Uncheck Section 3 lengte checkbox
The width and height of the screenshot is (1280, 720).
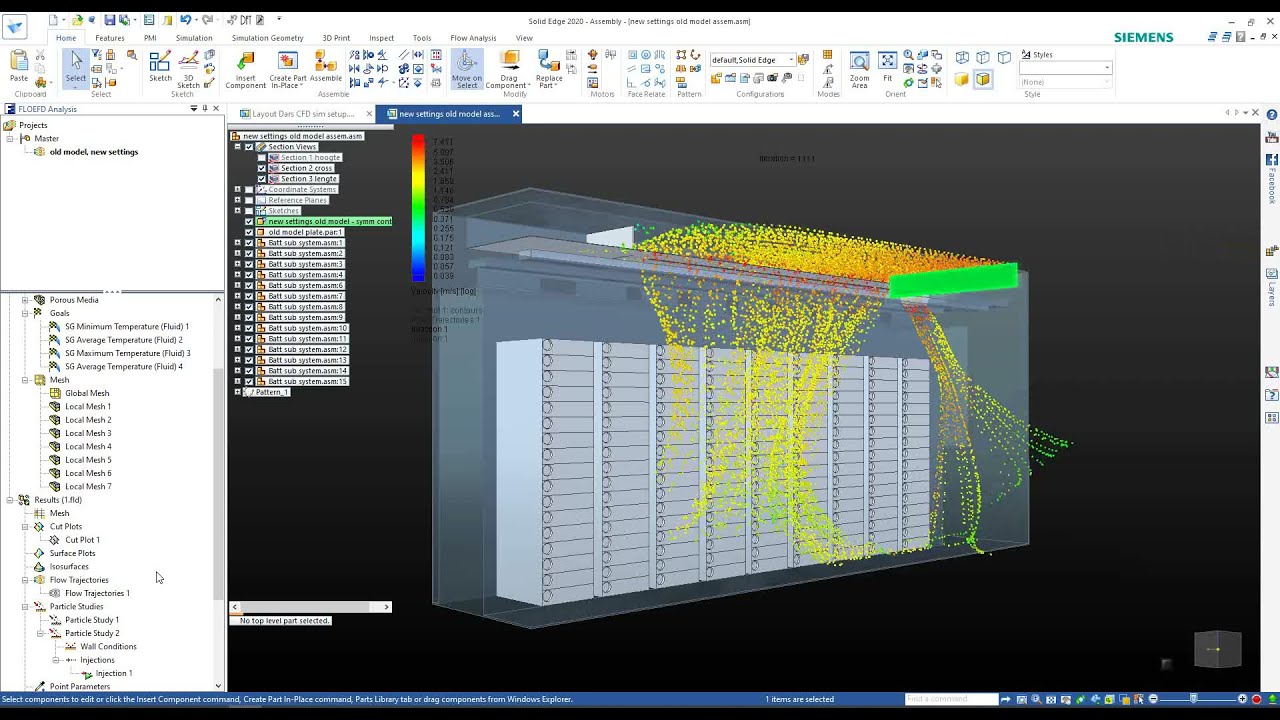[262, 179]
